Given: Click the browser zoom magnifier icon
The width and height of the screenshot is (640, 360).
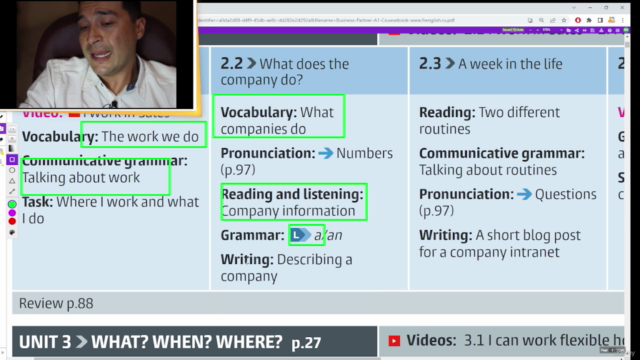Looking at the screenshot, I should pos(541,20).
